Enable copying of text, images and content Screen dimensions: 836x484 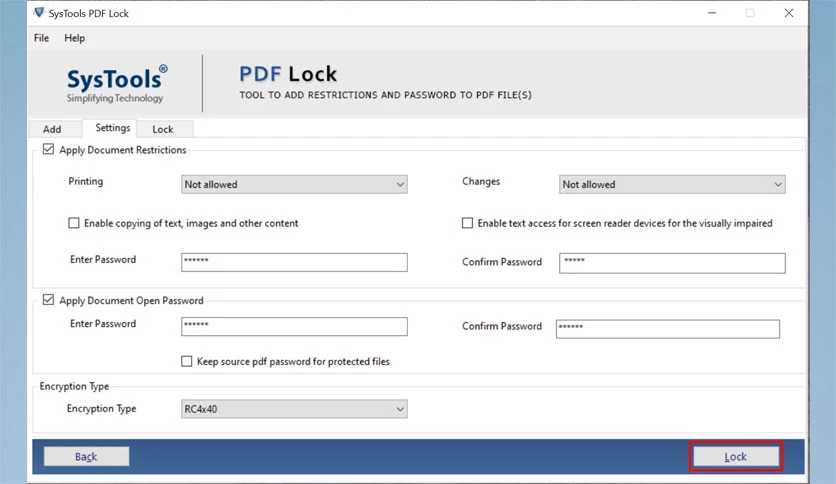[x=74, y=223]
